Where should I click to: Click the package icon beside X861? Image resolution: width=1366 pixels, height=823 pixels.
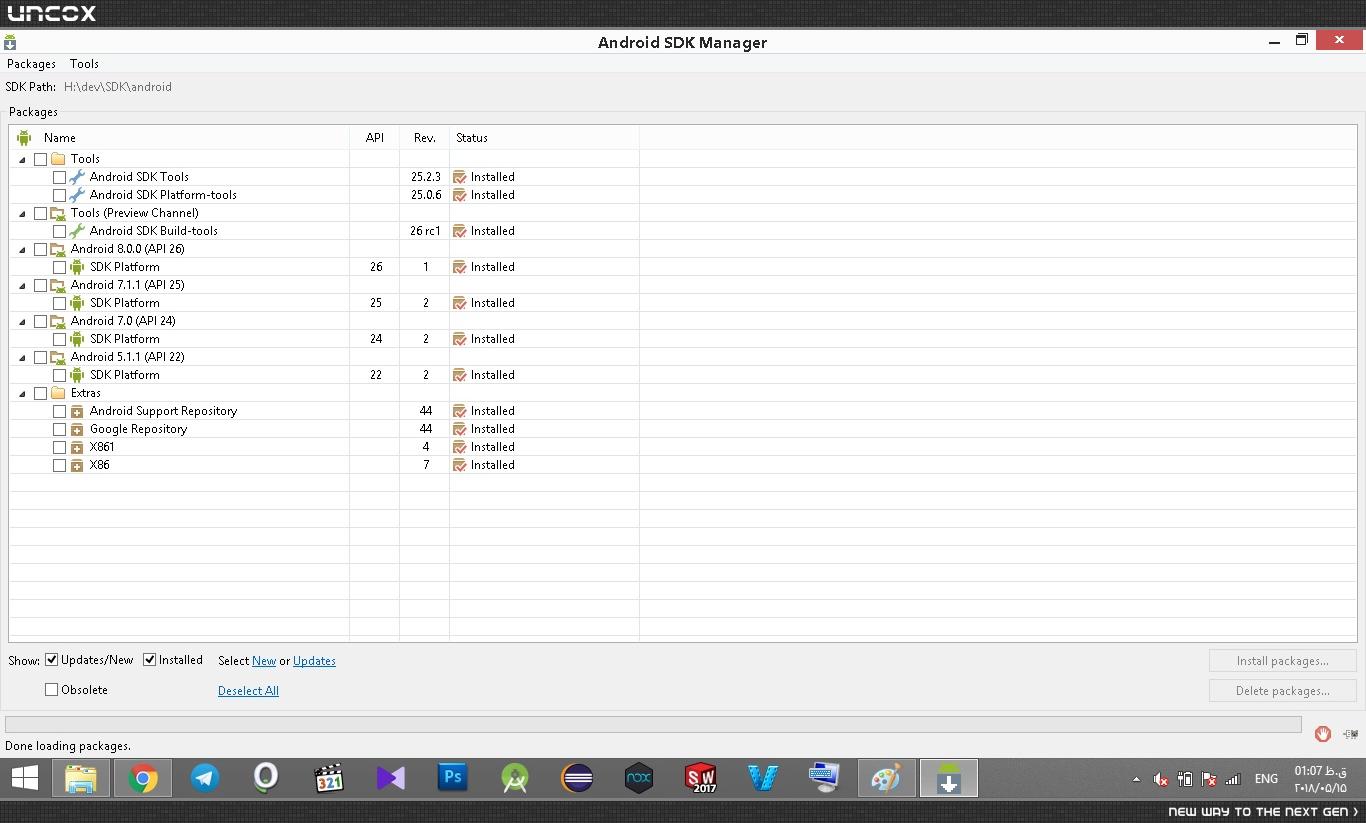[x=77, y=447]
